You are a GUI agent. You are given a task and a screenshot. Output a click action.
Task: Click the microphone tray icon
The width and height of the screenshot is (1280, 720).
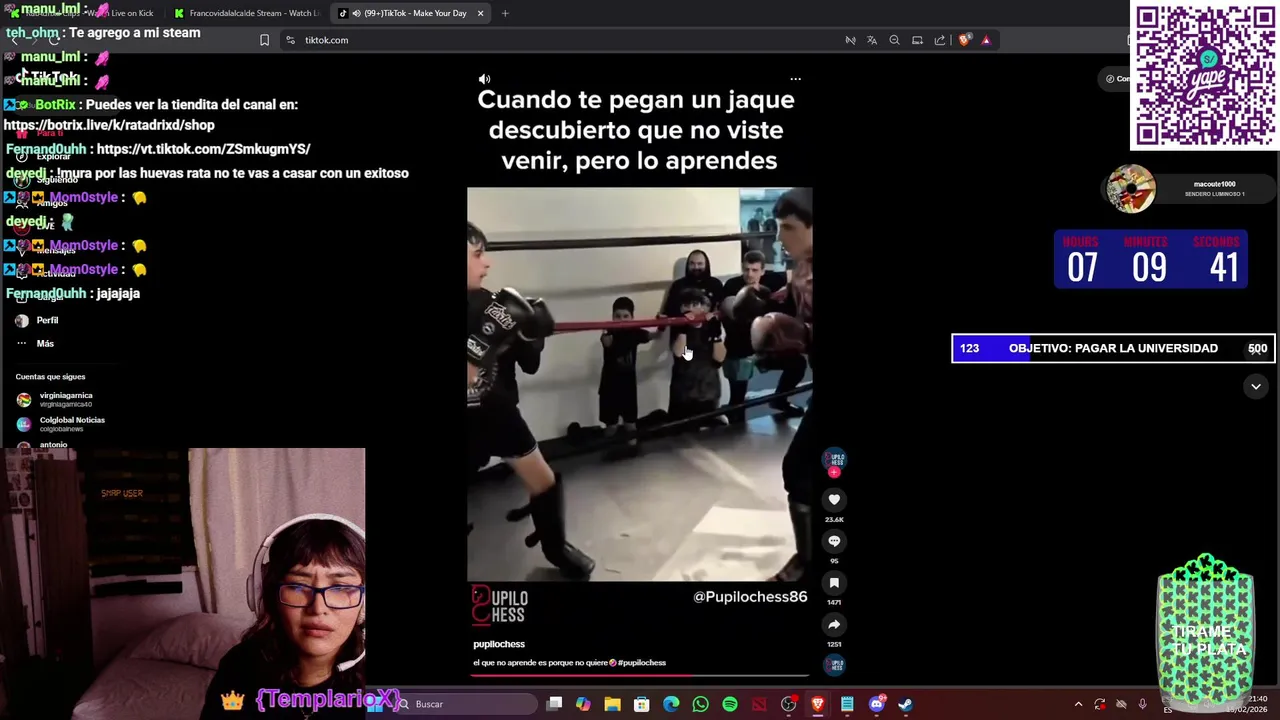coord(1142,704)
